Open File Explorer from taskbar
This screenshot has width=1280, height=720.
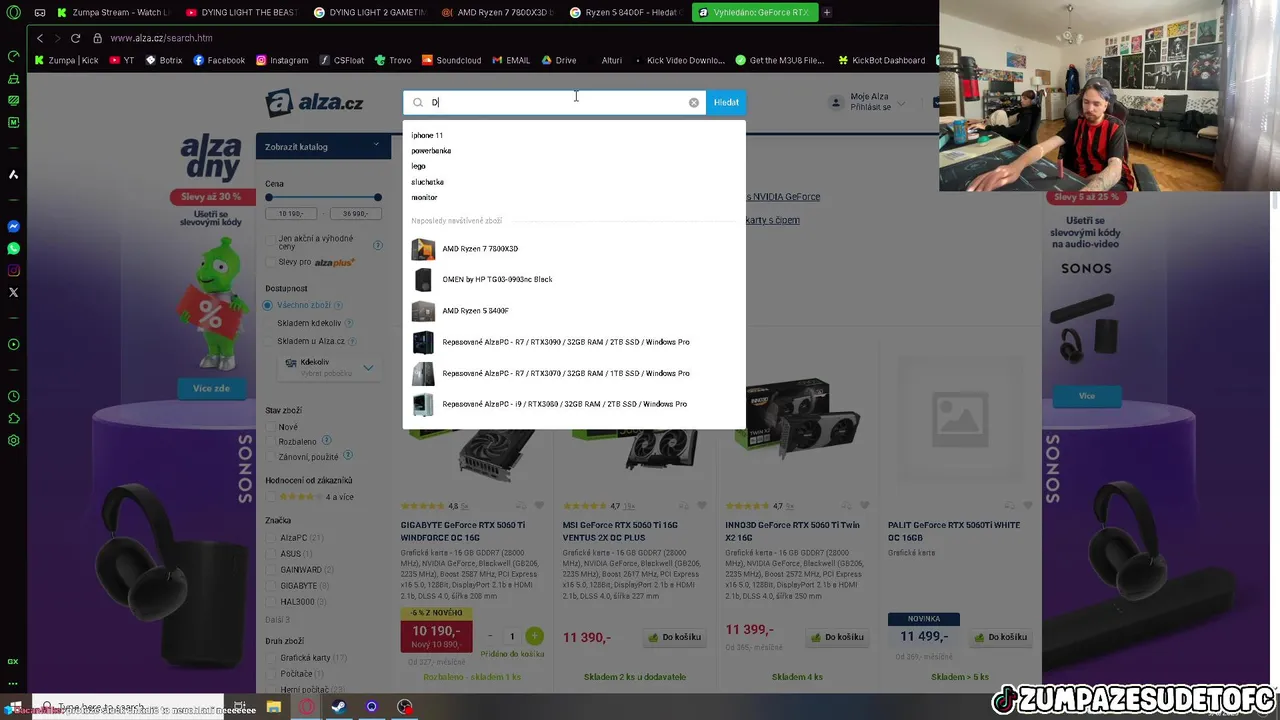pos(273,707)
